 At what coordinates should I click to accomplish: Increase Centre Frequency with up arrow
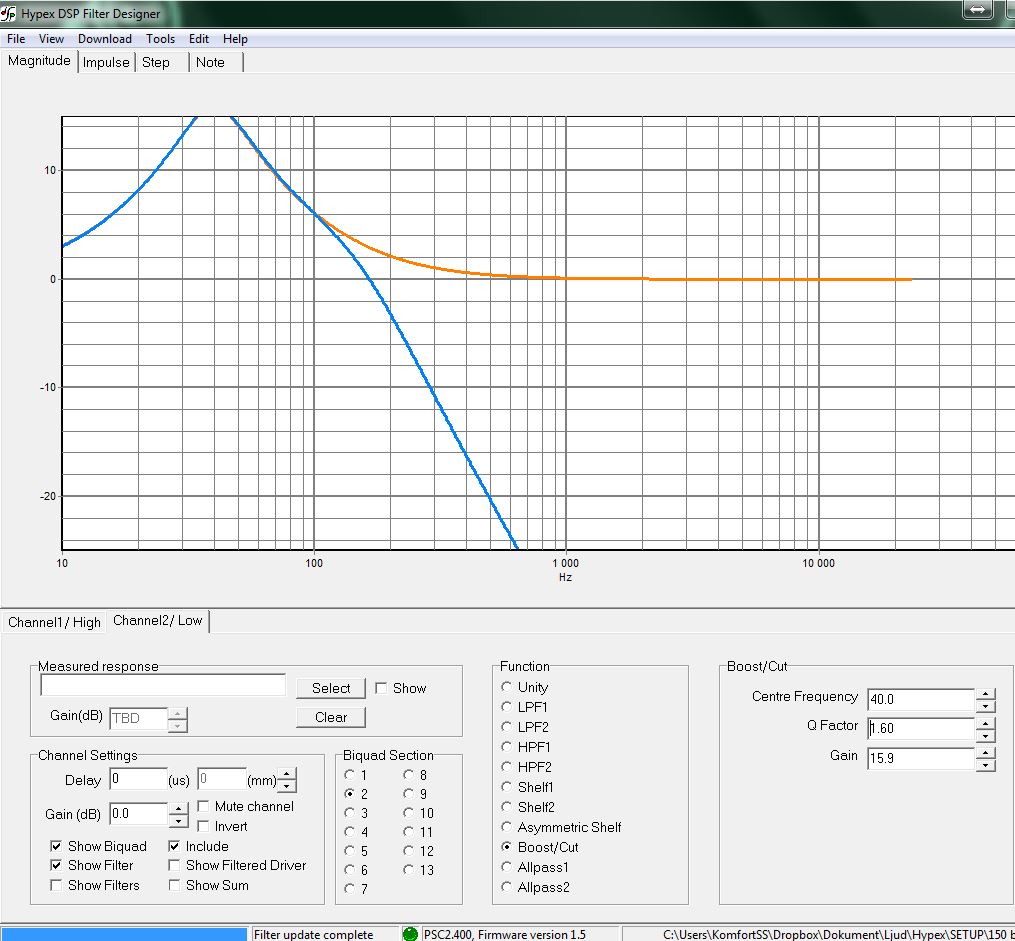click(985, 693)
